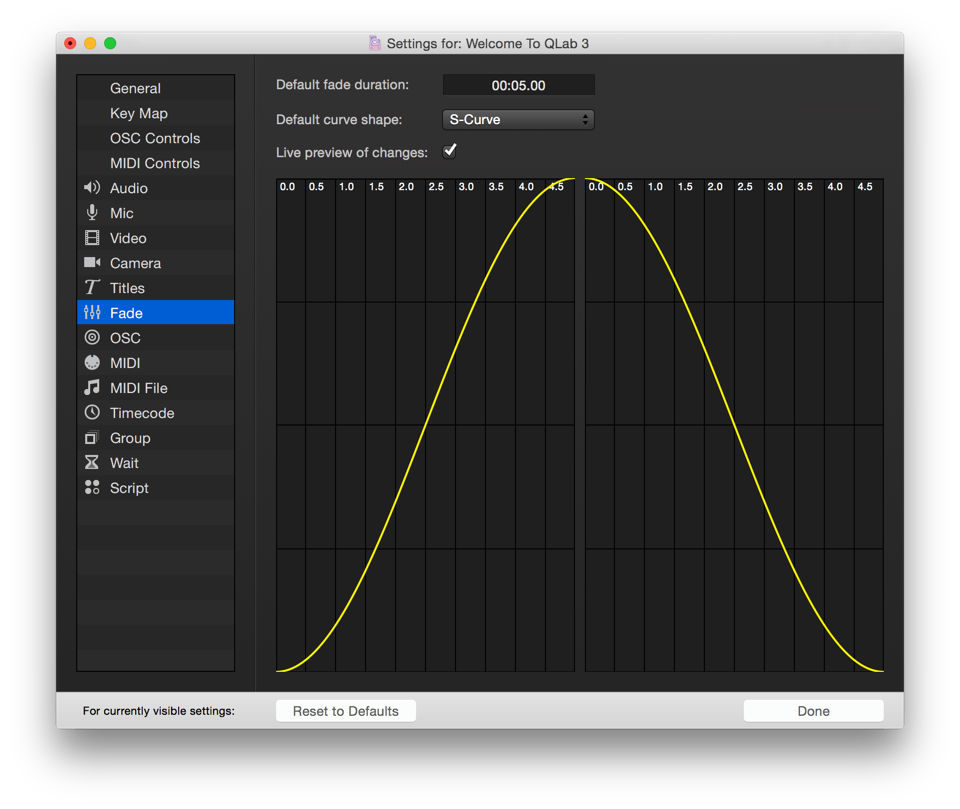Screen dimensions: 960x809
Task: Select the Titles T icon
Action: pyautogui.click(x=92, y=288)
